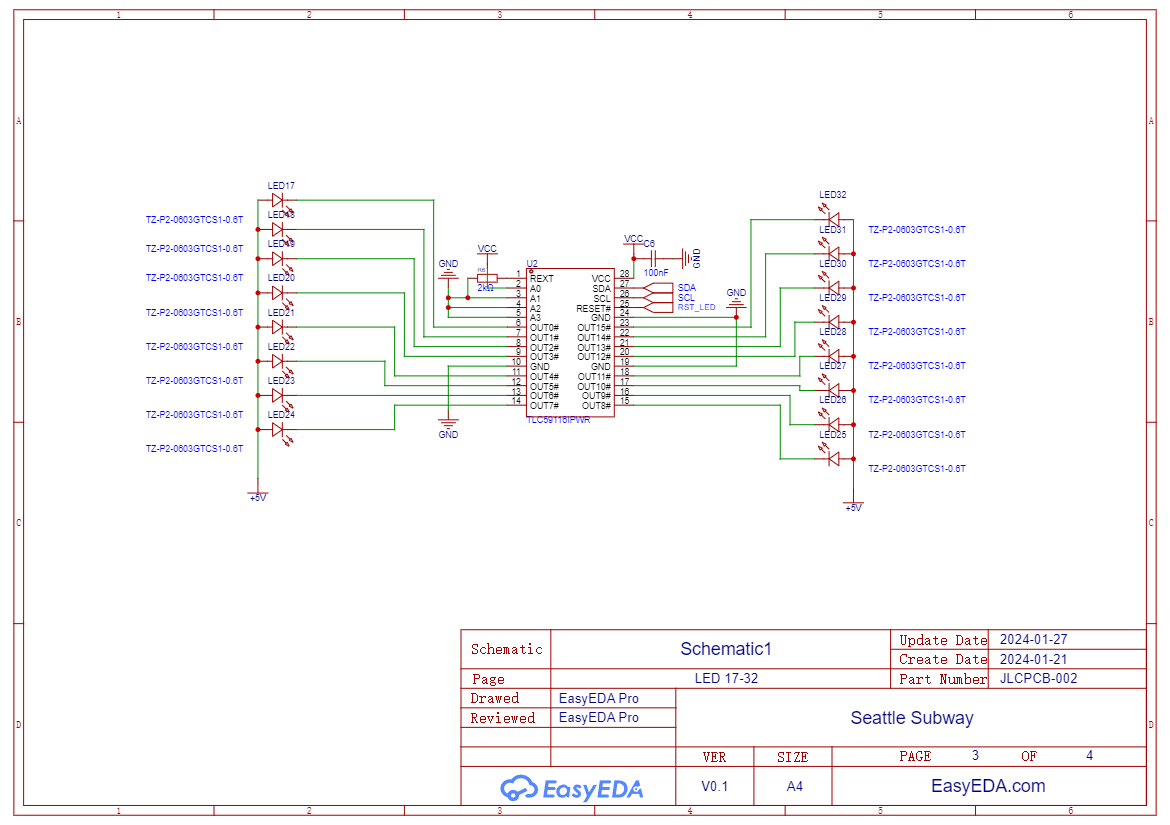The height and width of the screenshot is (825, 1170).
Task: Select the U2 IC body
Action: (571, 342)
